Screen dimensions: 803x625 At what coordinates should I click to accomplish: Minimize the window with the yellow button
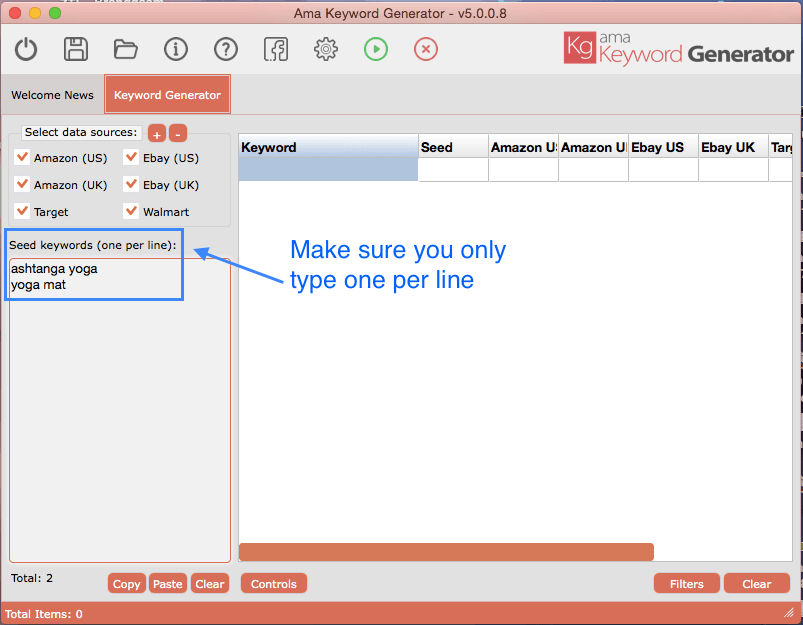coord(35,13)
